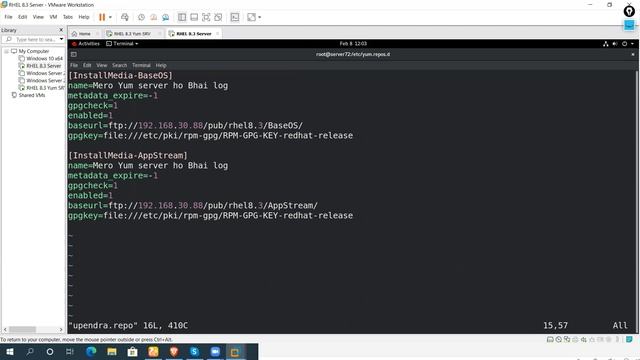Click the new terminal tab icon in title bar
640x360 pixels.
tap(73, 54)
